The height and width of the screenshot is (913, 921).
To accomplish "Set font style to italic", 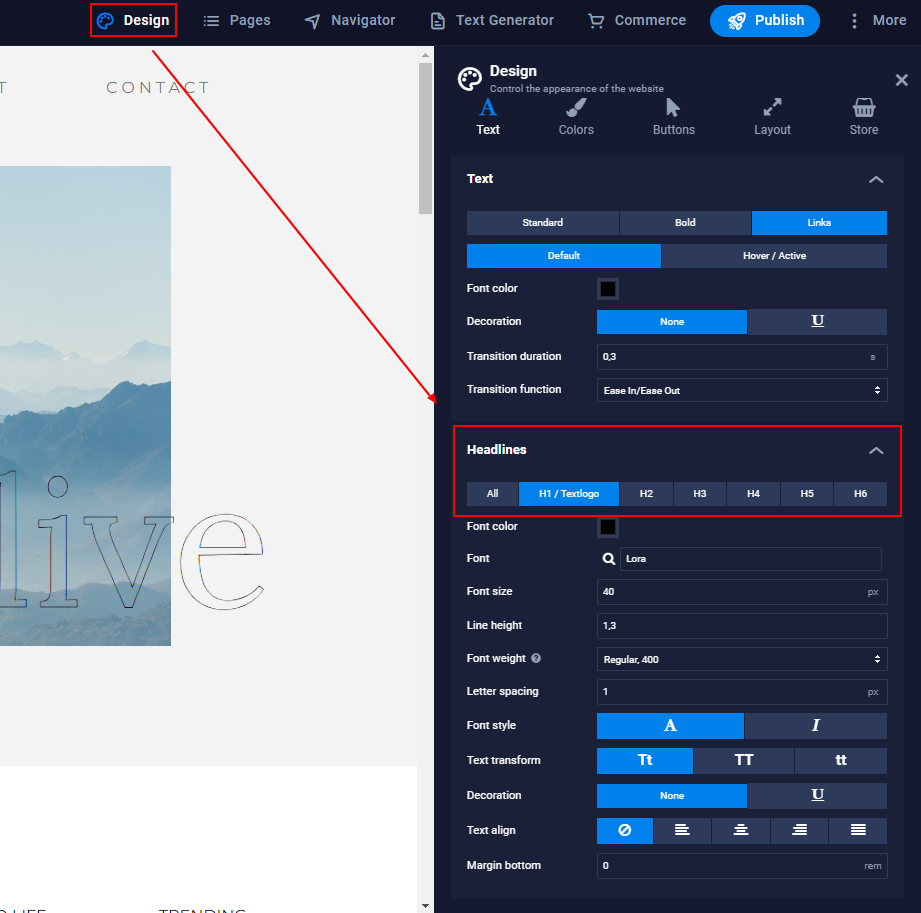I will [816, 726].
